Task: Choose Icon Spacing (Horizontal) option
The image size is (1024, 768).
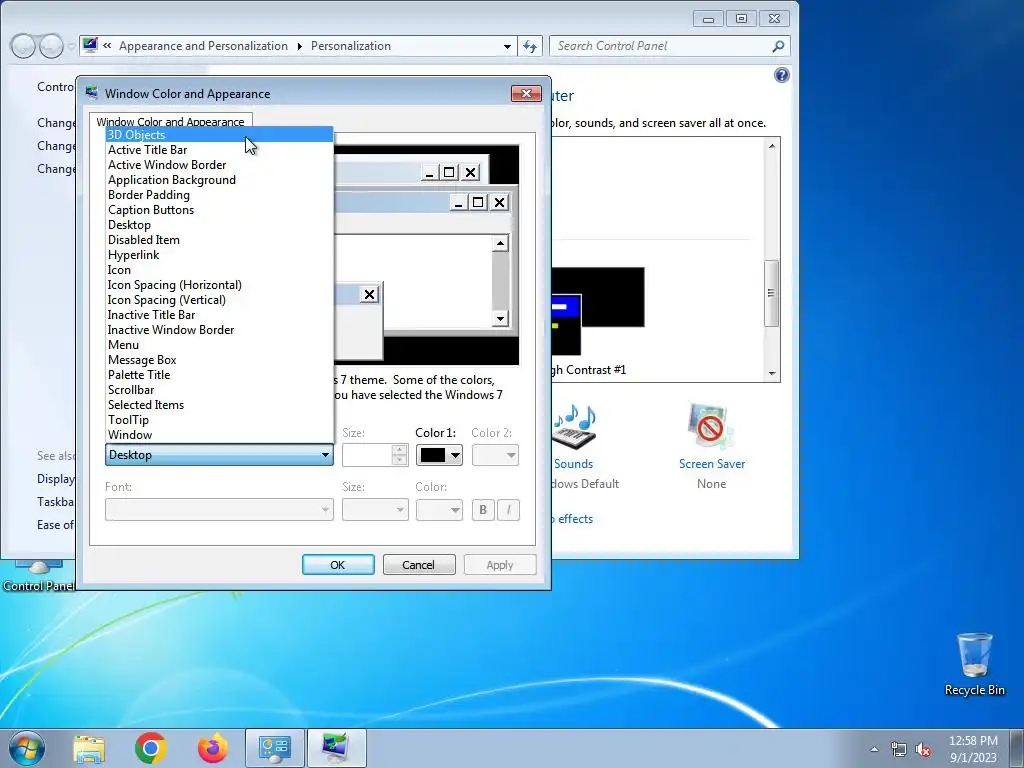Action: pyautogui.click(x=219, y=285)
